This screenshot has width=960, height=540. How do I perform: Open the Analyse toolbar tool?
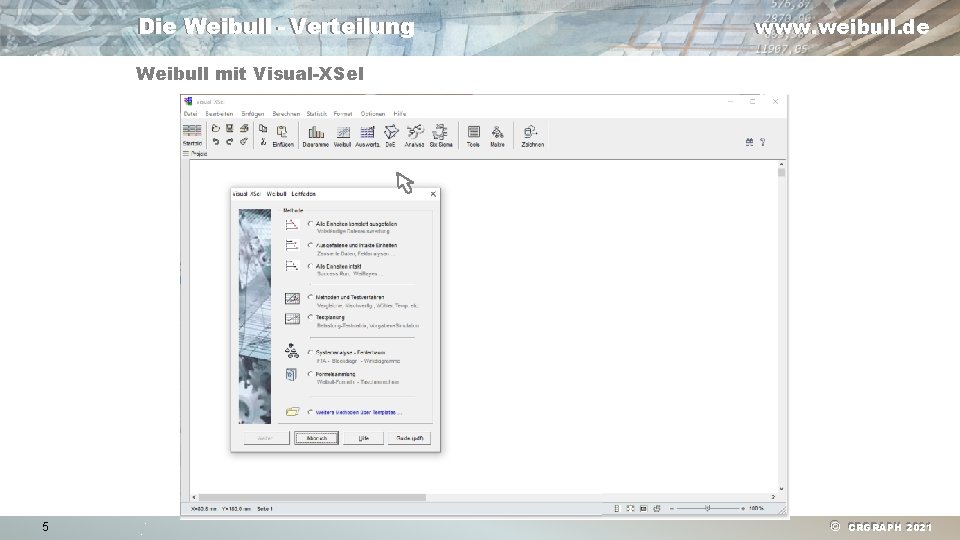coord(414,136)
